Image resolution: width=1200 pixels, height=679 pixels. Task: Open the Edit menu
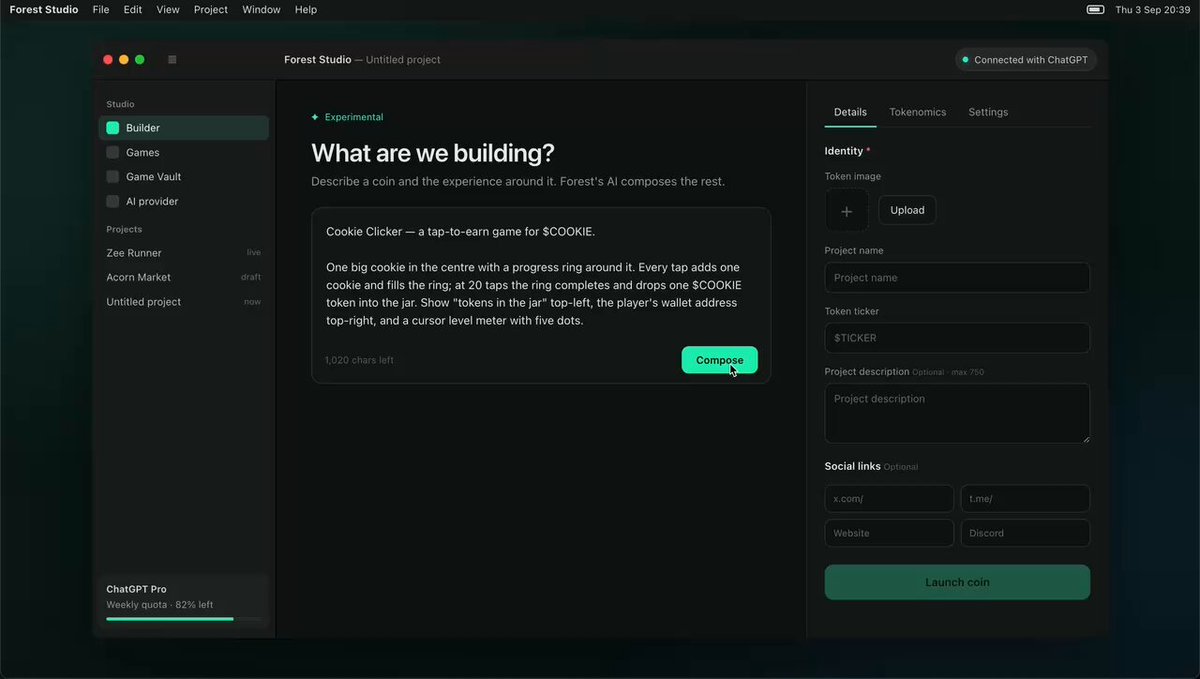click(x=133, y=10)
